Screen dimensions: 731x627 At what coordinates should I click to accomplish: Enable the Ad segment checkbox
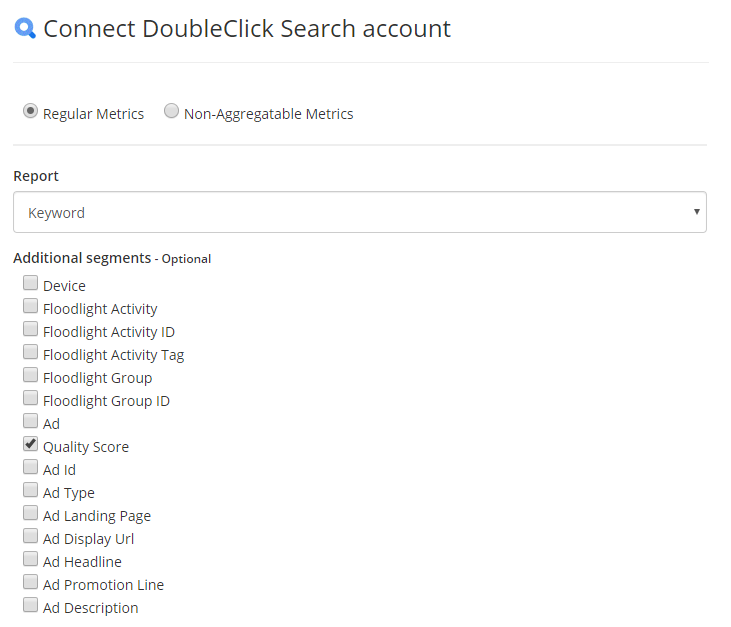(30, 421)
